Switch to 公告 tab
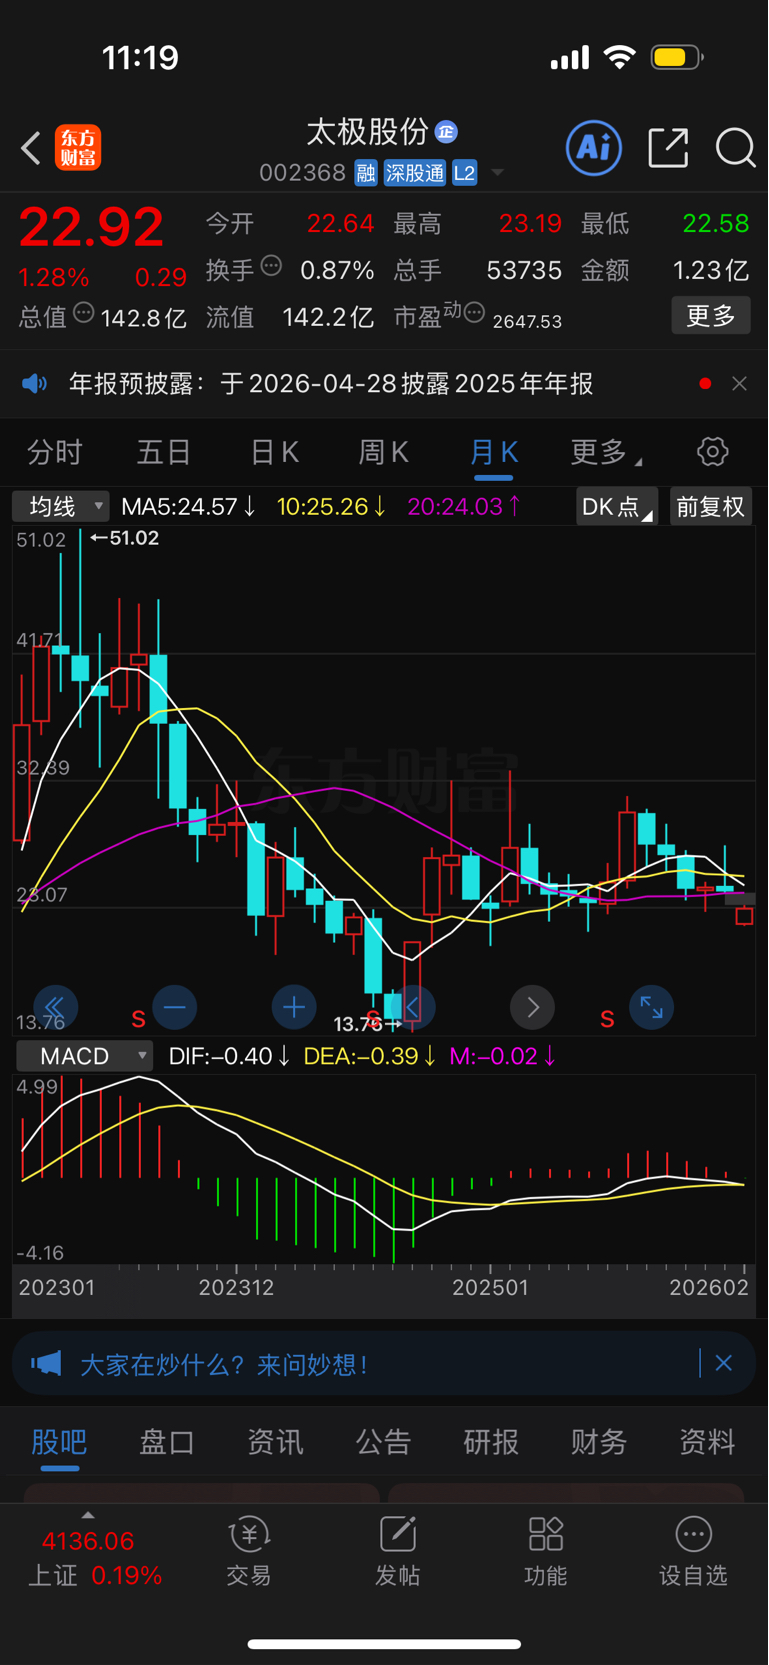Viewport: 769px width, 1665px height. (x=383, y=1442)
